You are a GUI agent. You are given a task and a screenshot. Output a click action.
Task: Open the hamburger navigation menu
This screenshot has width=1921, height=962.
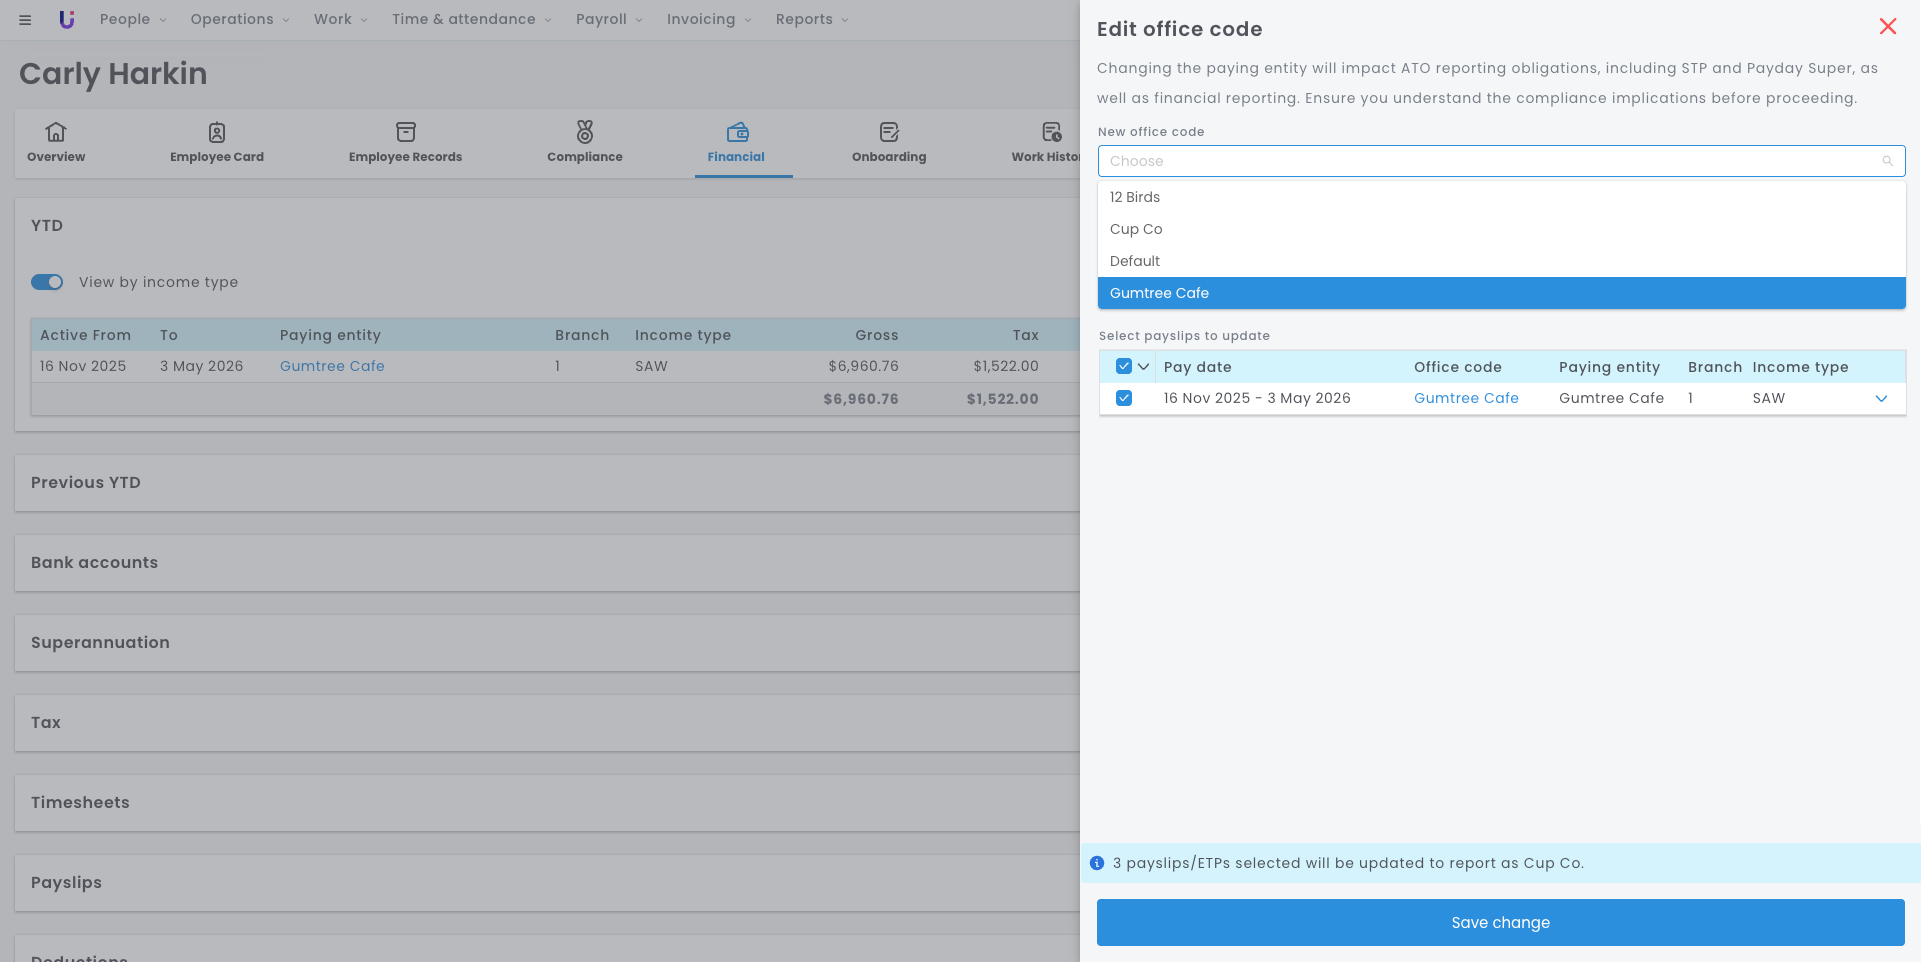[25, 20]
